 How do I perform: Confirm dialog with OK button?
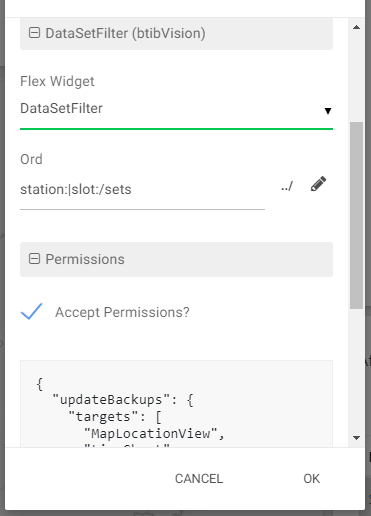click(x=311, y=479)
